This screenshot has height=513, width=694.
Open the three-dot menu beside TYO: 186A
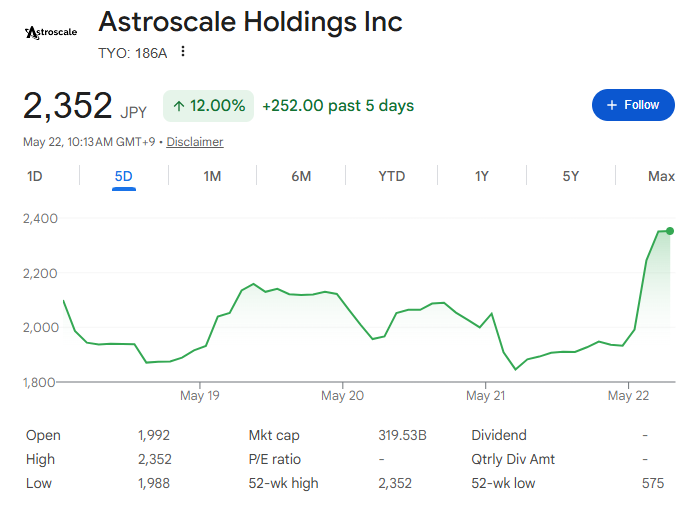point(183,52)
